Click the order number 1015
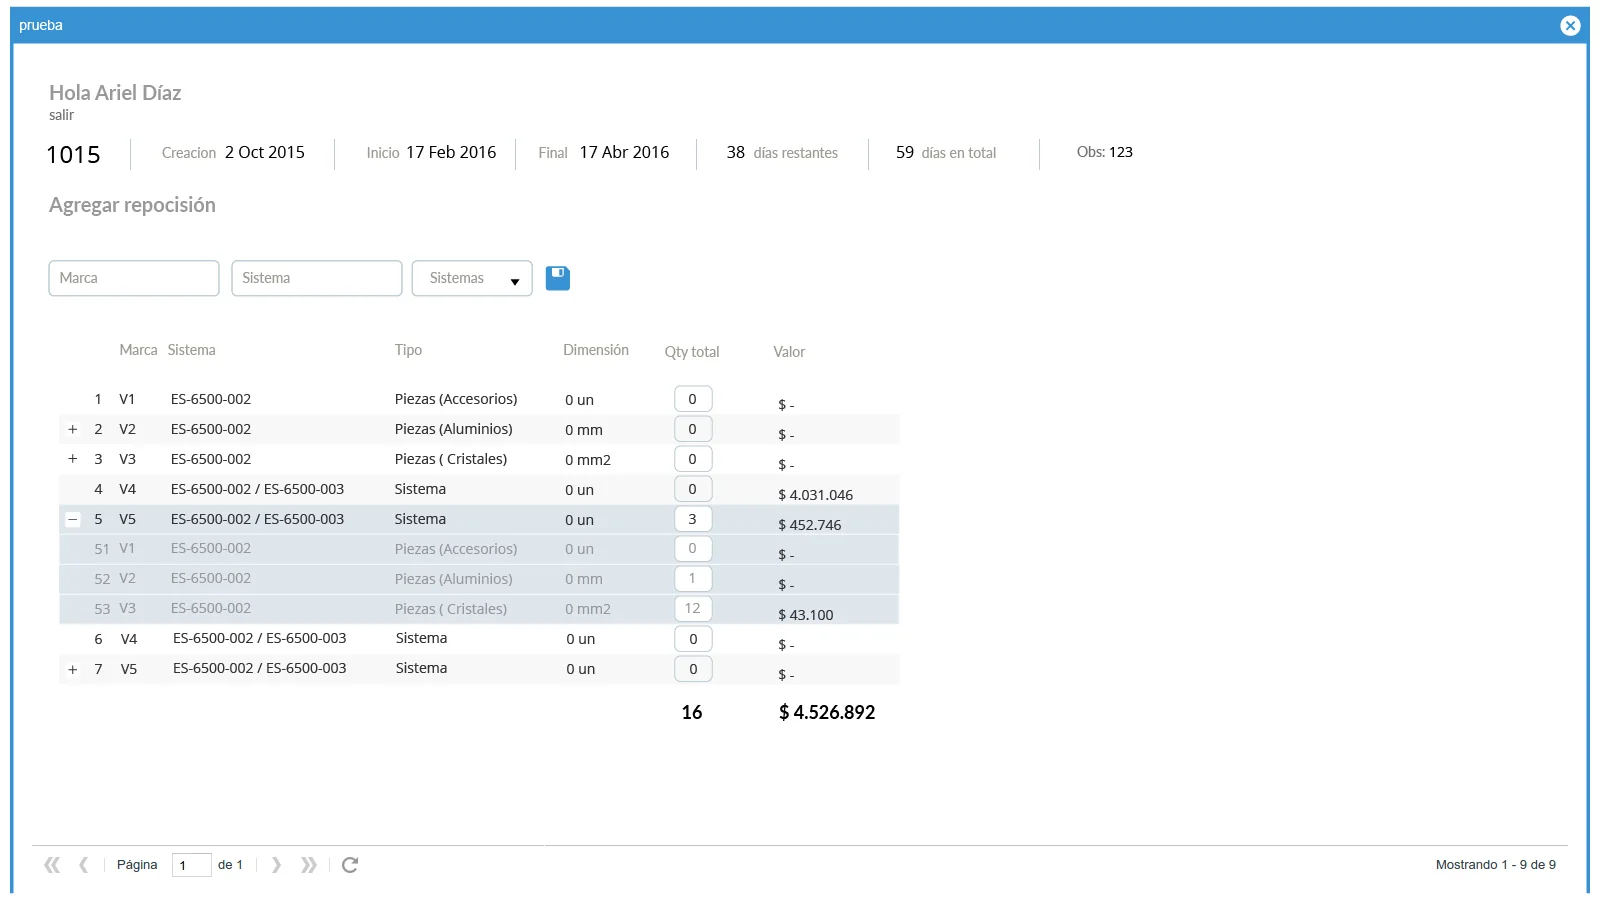 74,155
